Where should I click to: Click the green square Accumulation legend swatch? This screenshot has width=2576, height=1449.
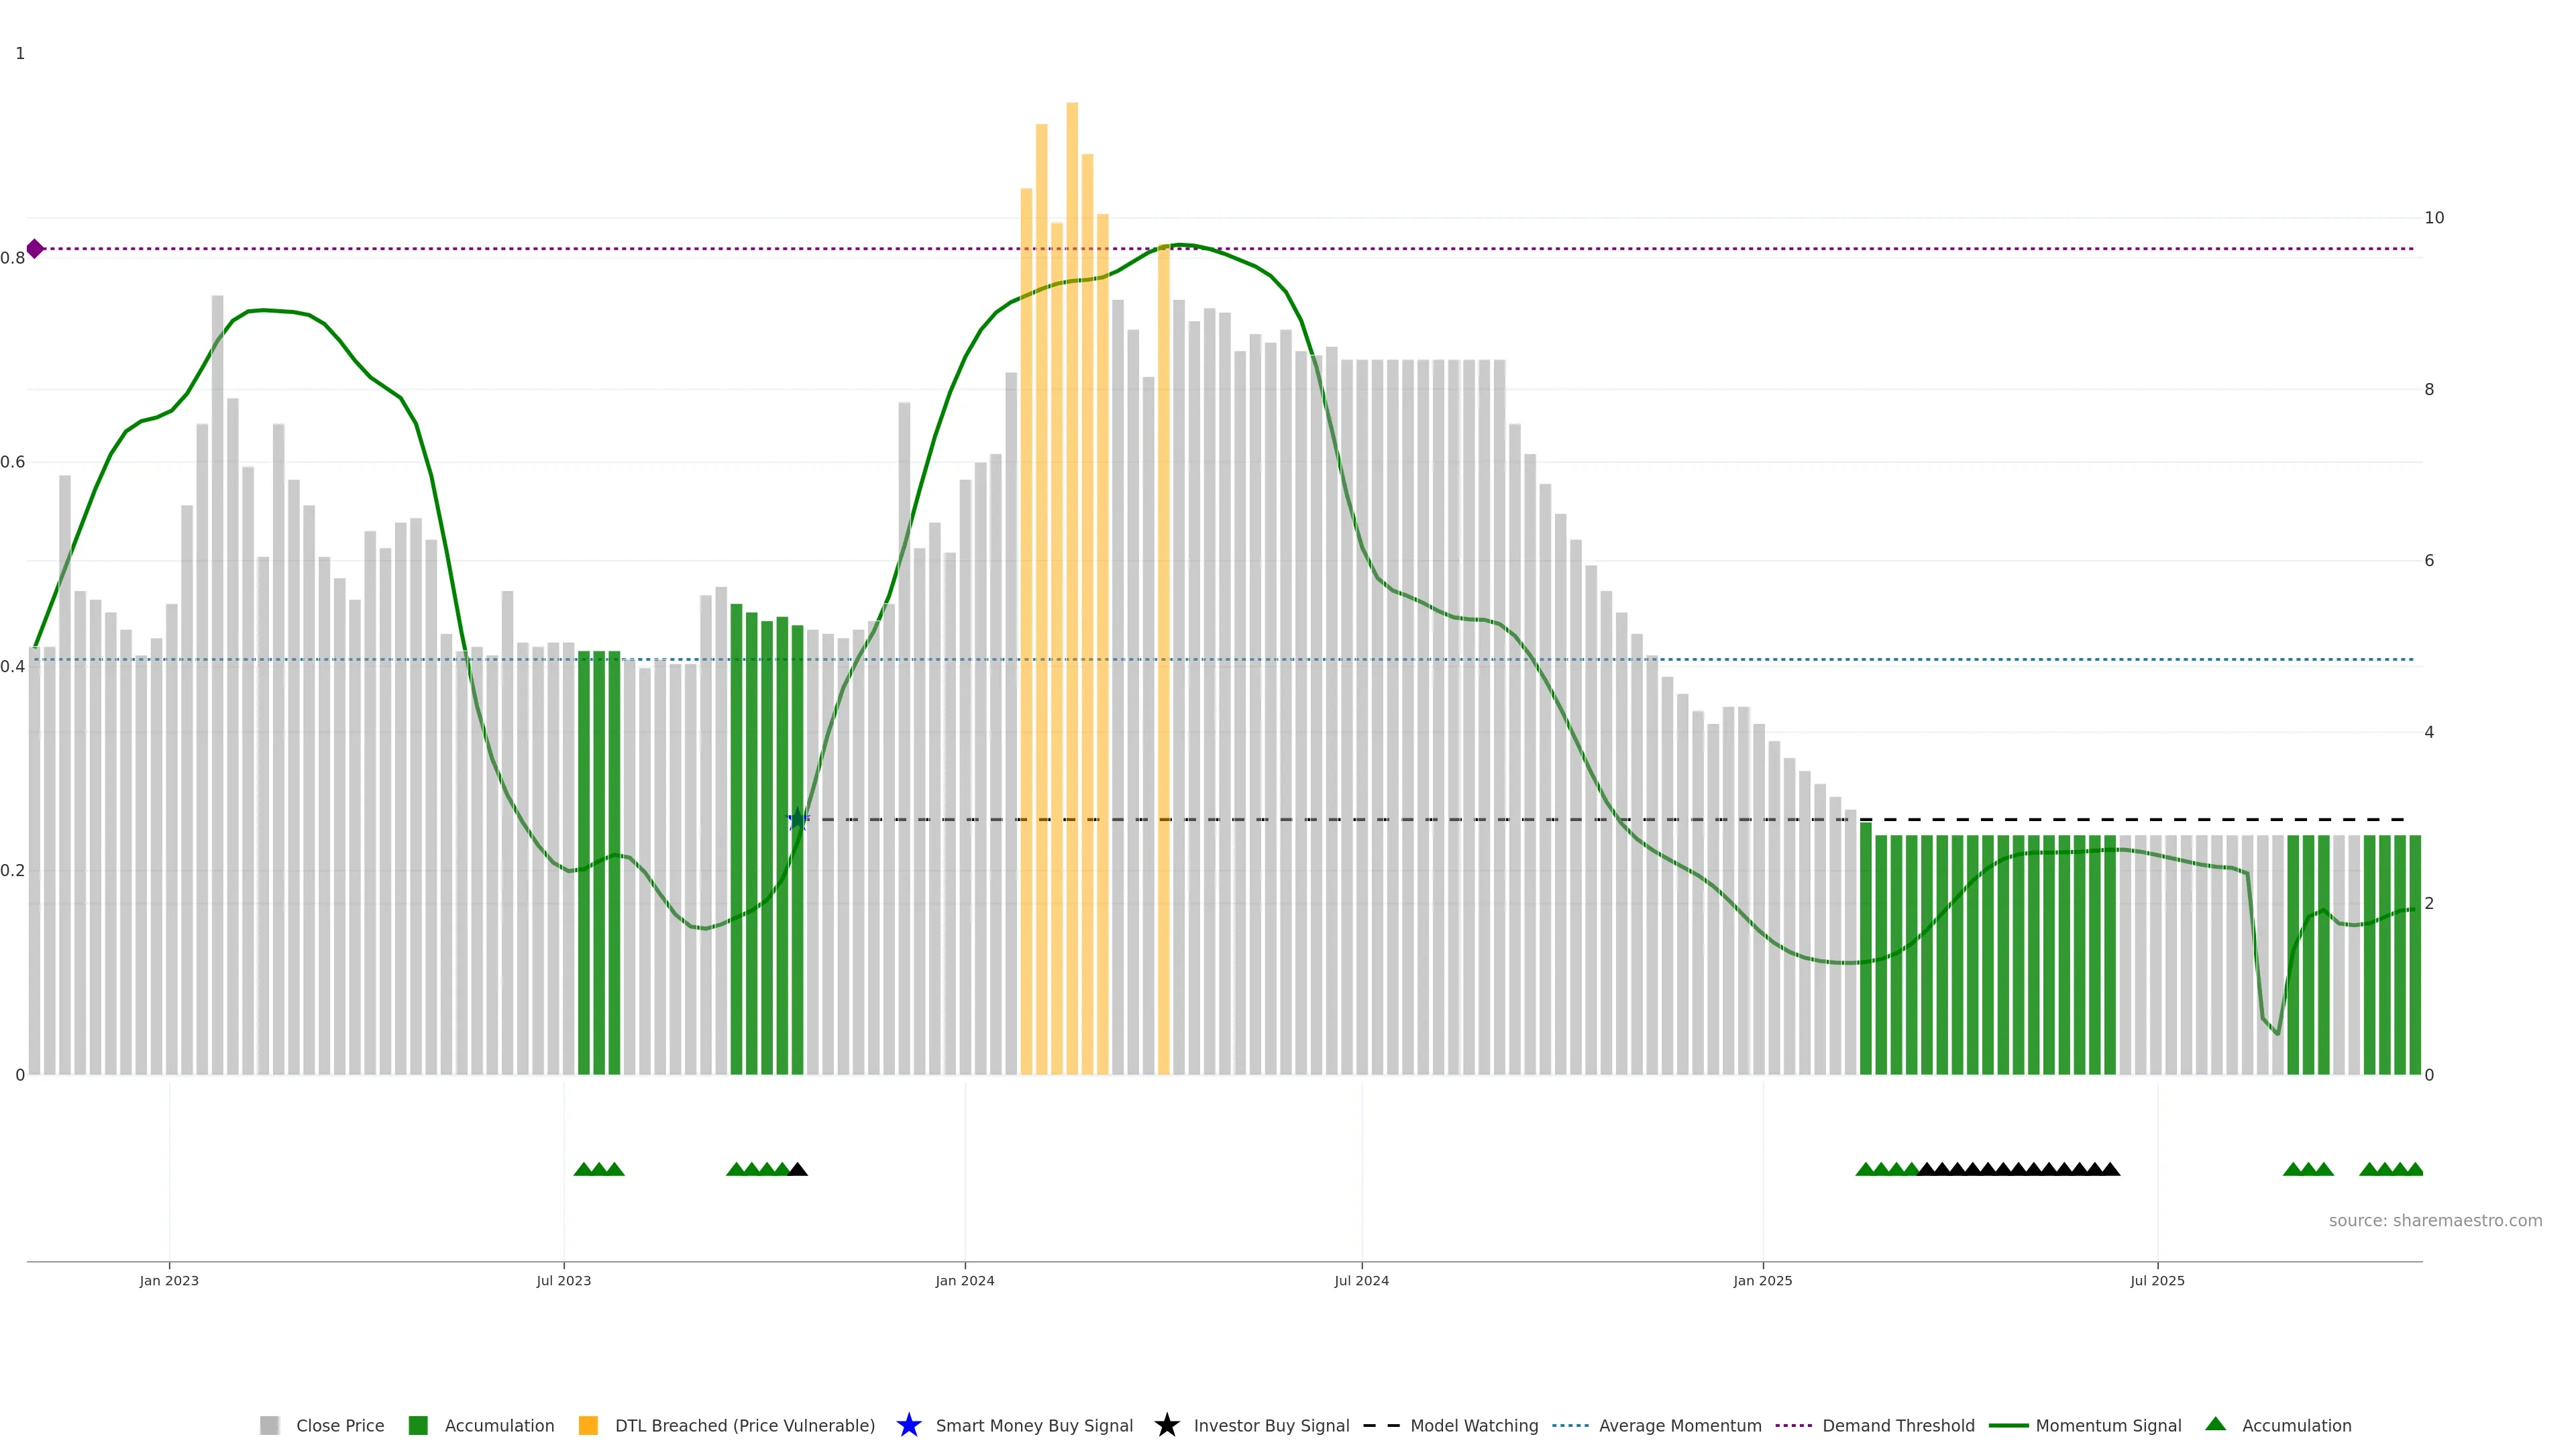point(418,1425)
